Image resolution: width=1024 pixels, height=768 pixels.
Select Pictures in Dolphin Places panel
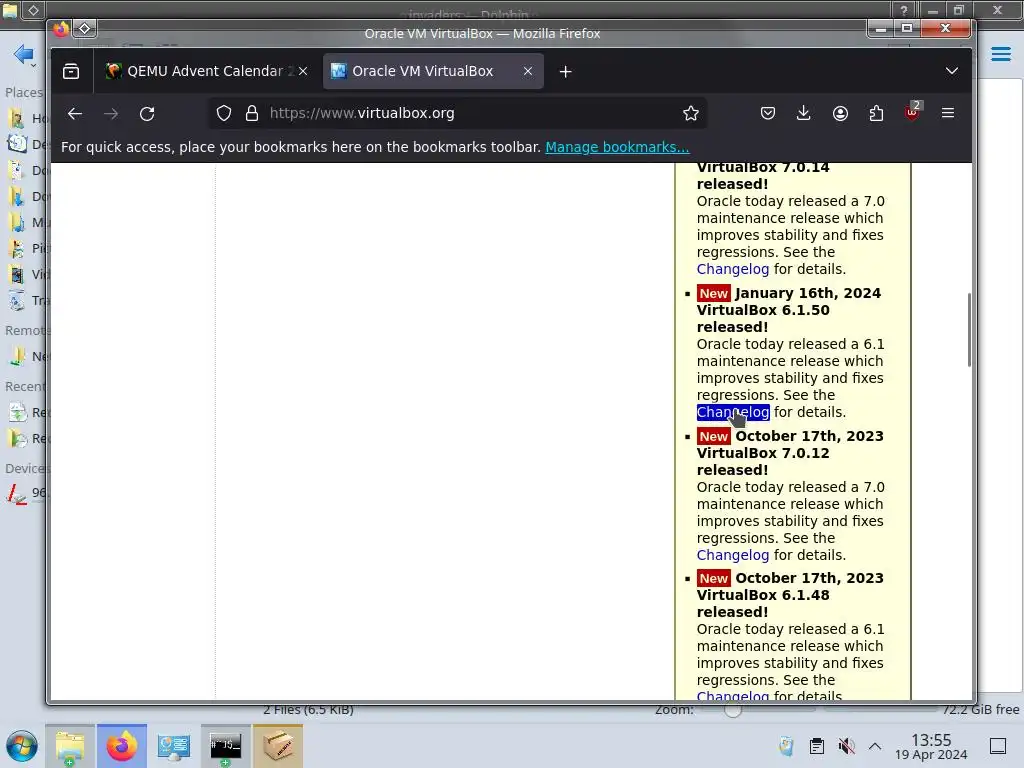[x=26, y=248]
